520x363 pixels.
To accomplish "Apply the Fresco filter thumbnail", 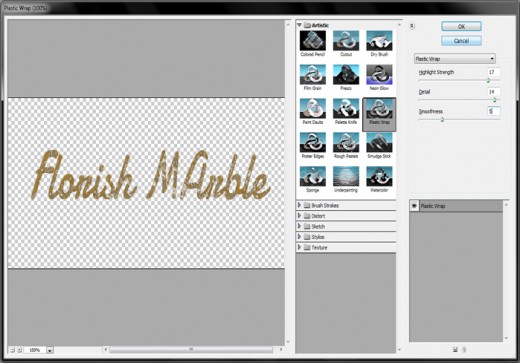I will tap(346, 75).
